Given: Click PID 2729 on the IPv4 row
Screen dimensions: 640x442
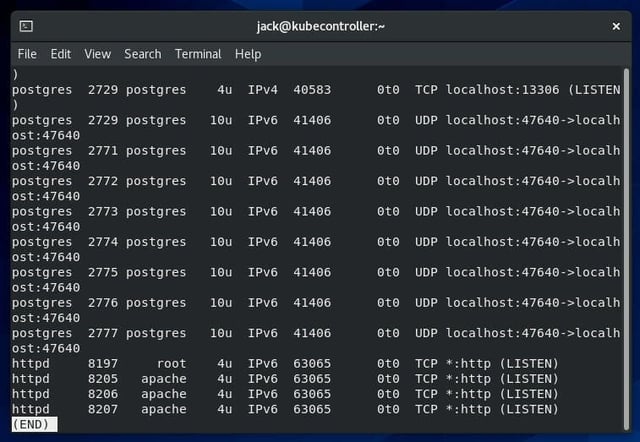Looking at the screenshot, I should coord(103,90).
